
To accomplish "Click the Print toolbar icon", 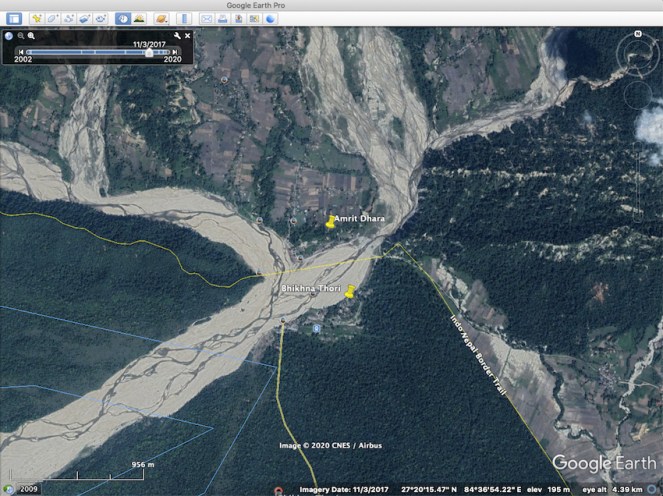I will click(223, 19).
